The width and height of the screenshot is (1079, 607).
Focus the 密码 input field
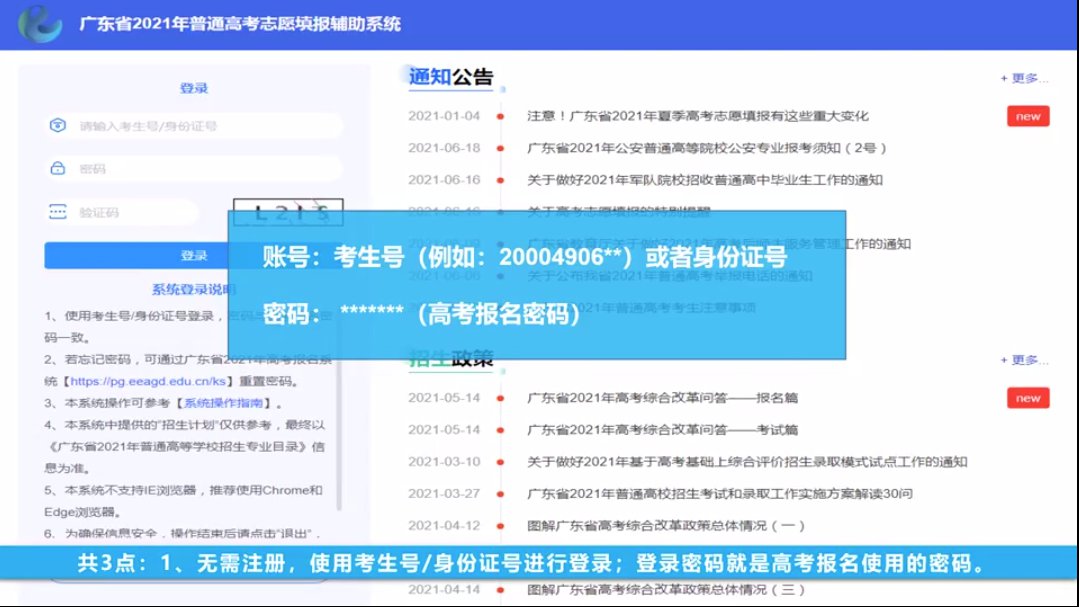coord(200,169)
